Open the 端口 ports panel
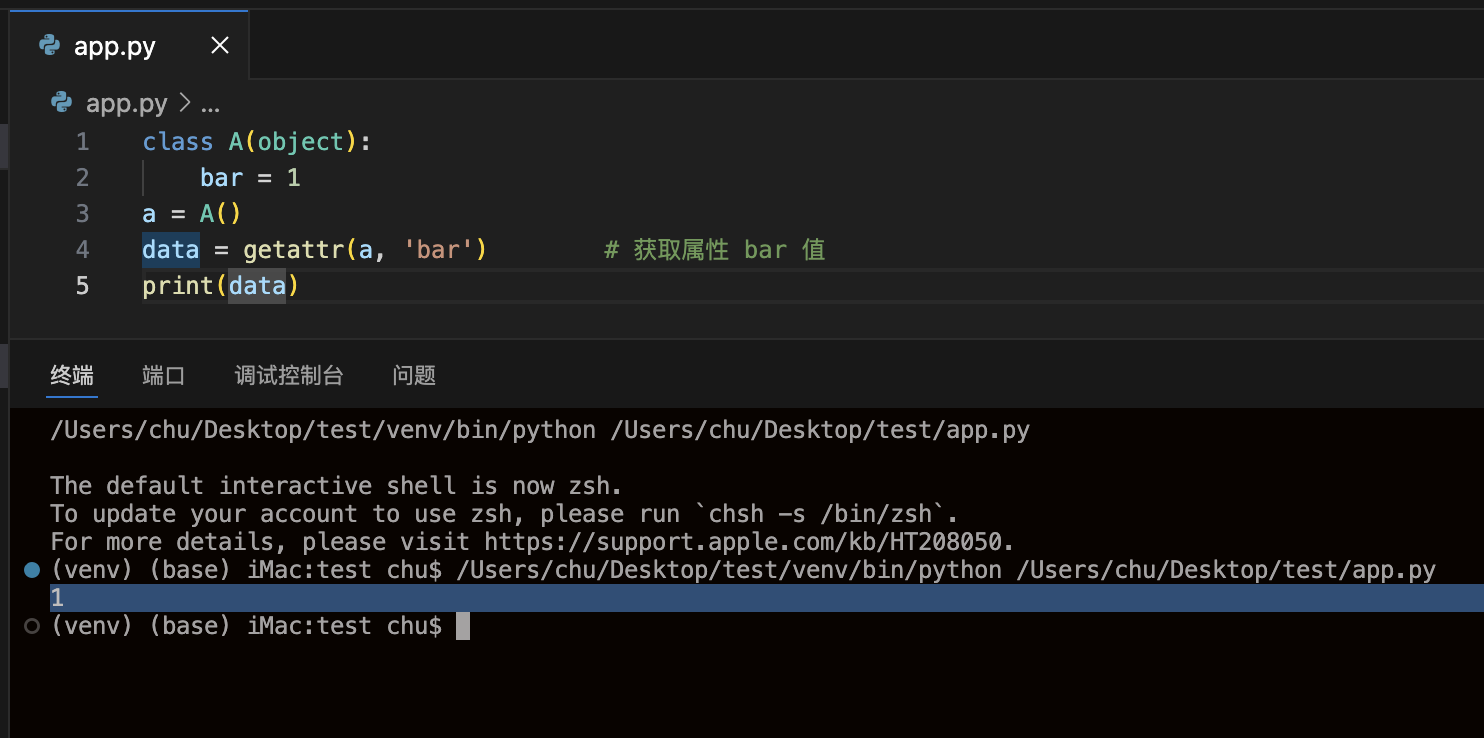1484x738 pixels. pos(163,374)
